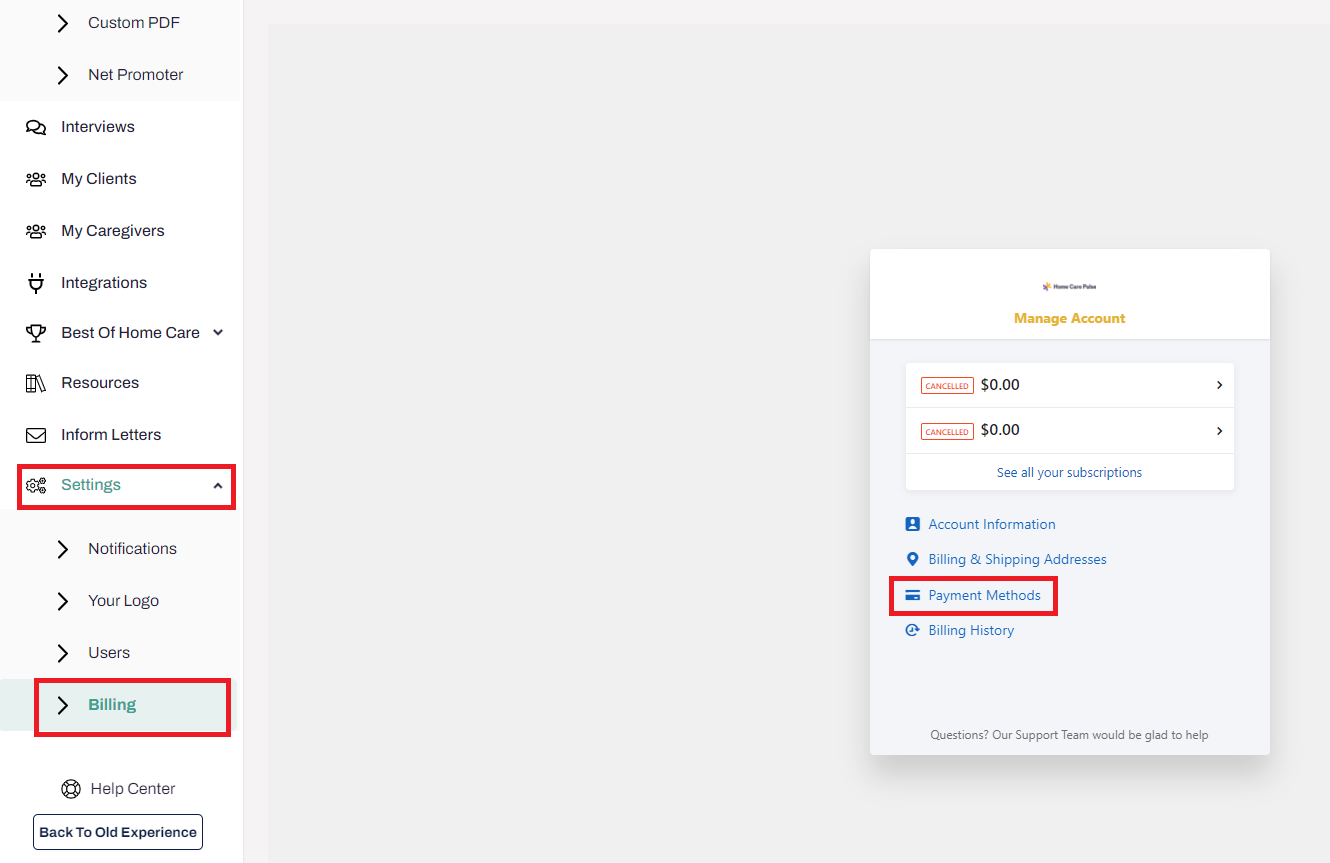
Task: Select the first CANCELLED subscription row
Action: [1069, 385]
